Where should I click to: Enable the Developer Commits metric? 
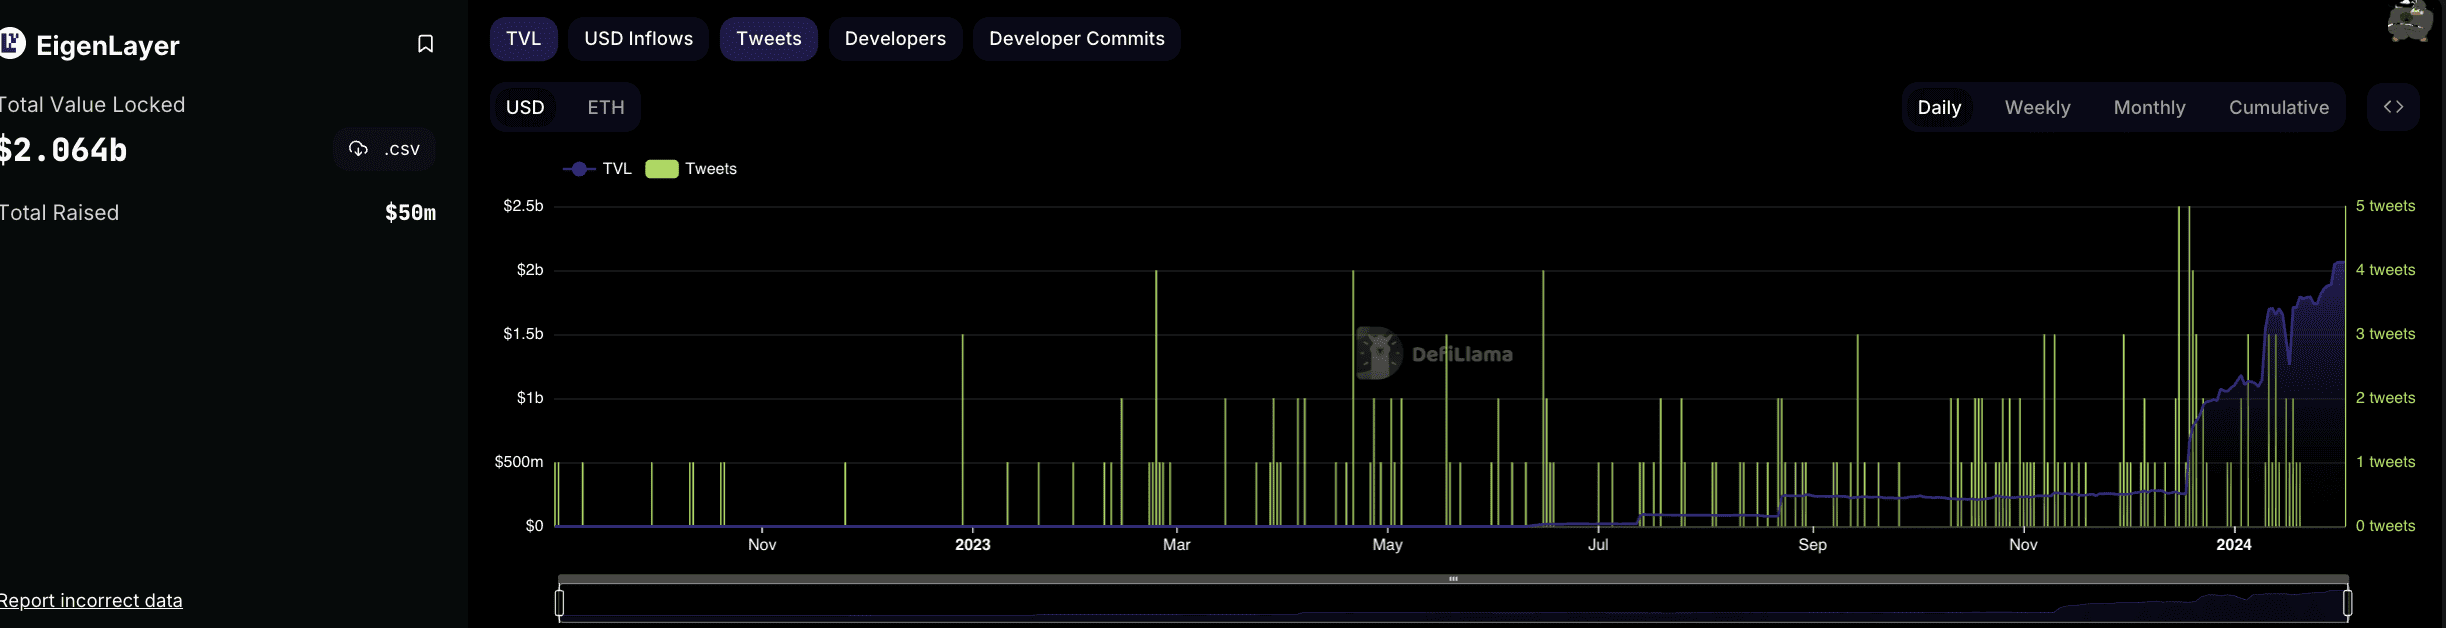[x=1076, y=39]
